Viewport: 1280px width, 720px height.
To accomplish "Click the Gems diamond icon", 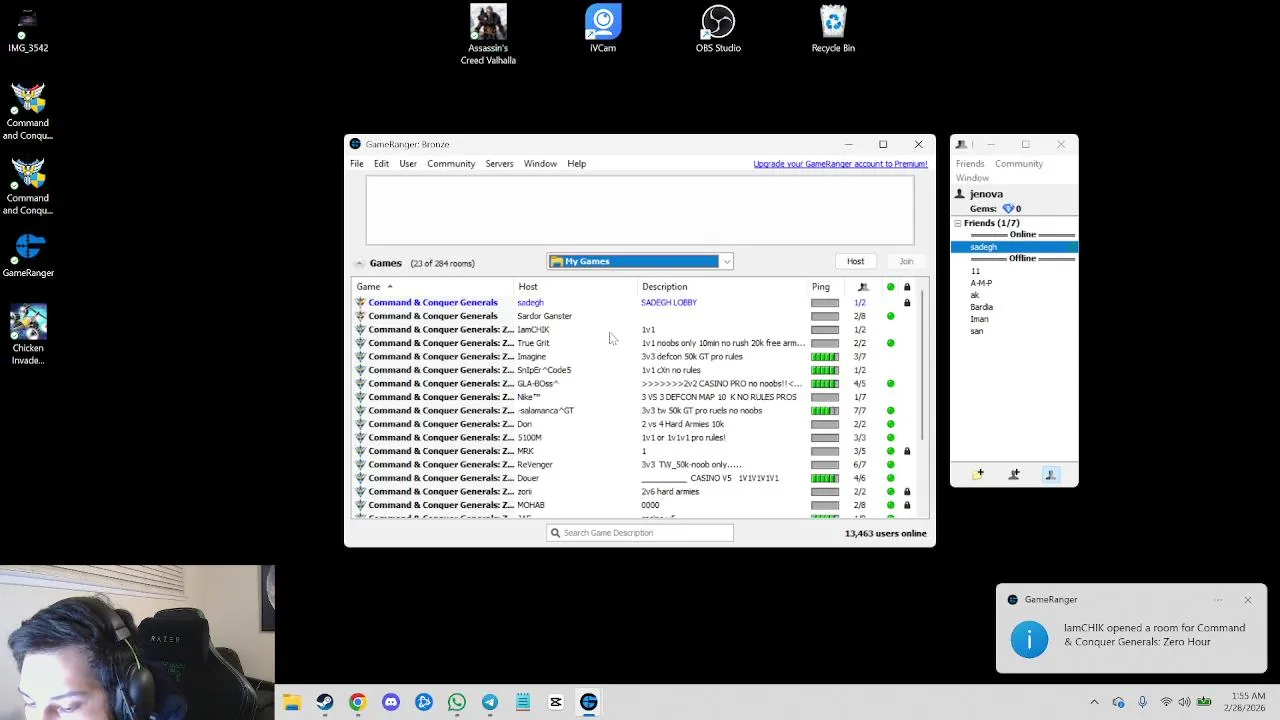I will coord(1008,208).
